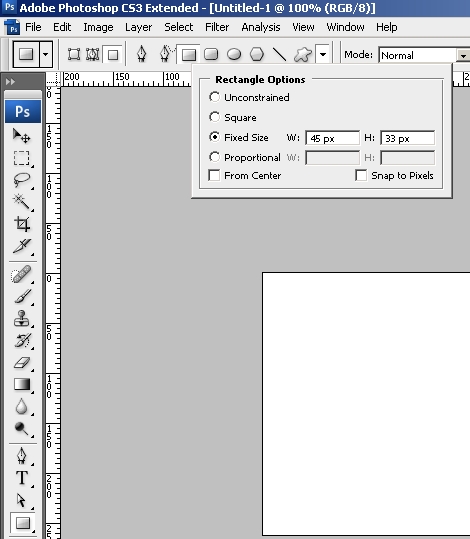Open the tool preset picker dropdown arrow
Screen dimensions: 470x539
pyautogui.click(x=46, y=54)
